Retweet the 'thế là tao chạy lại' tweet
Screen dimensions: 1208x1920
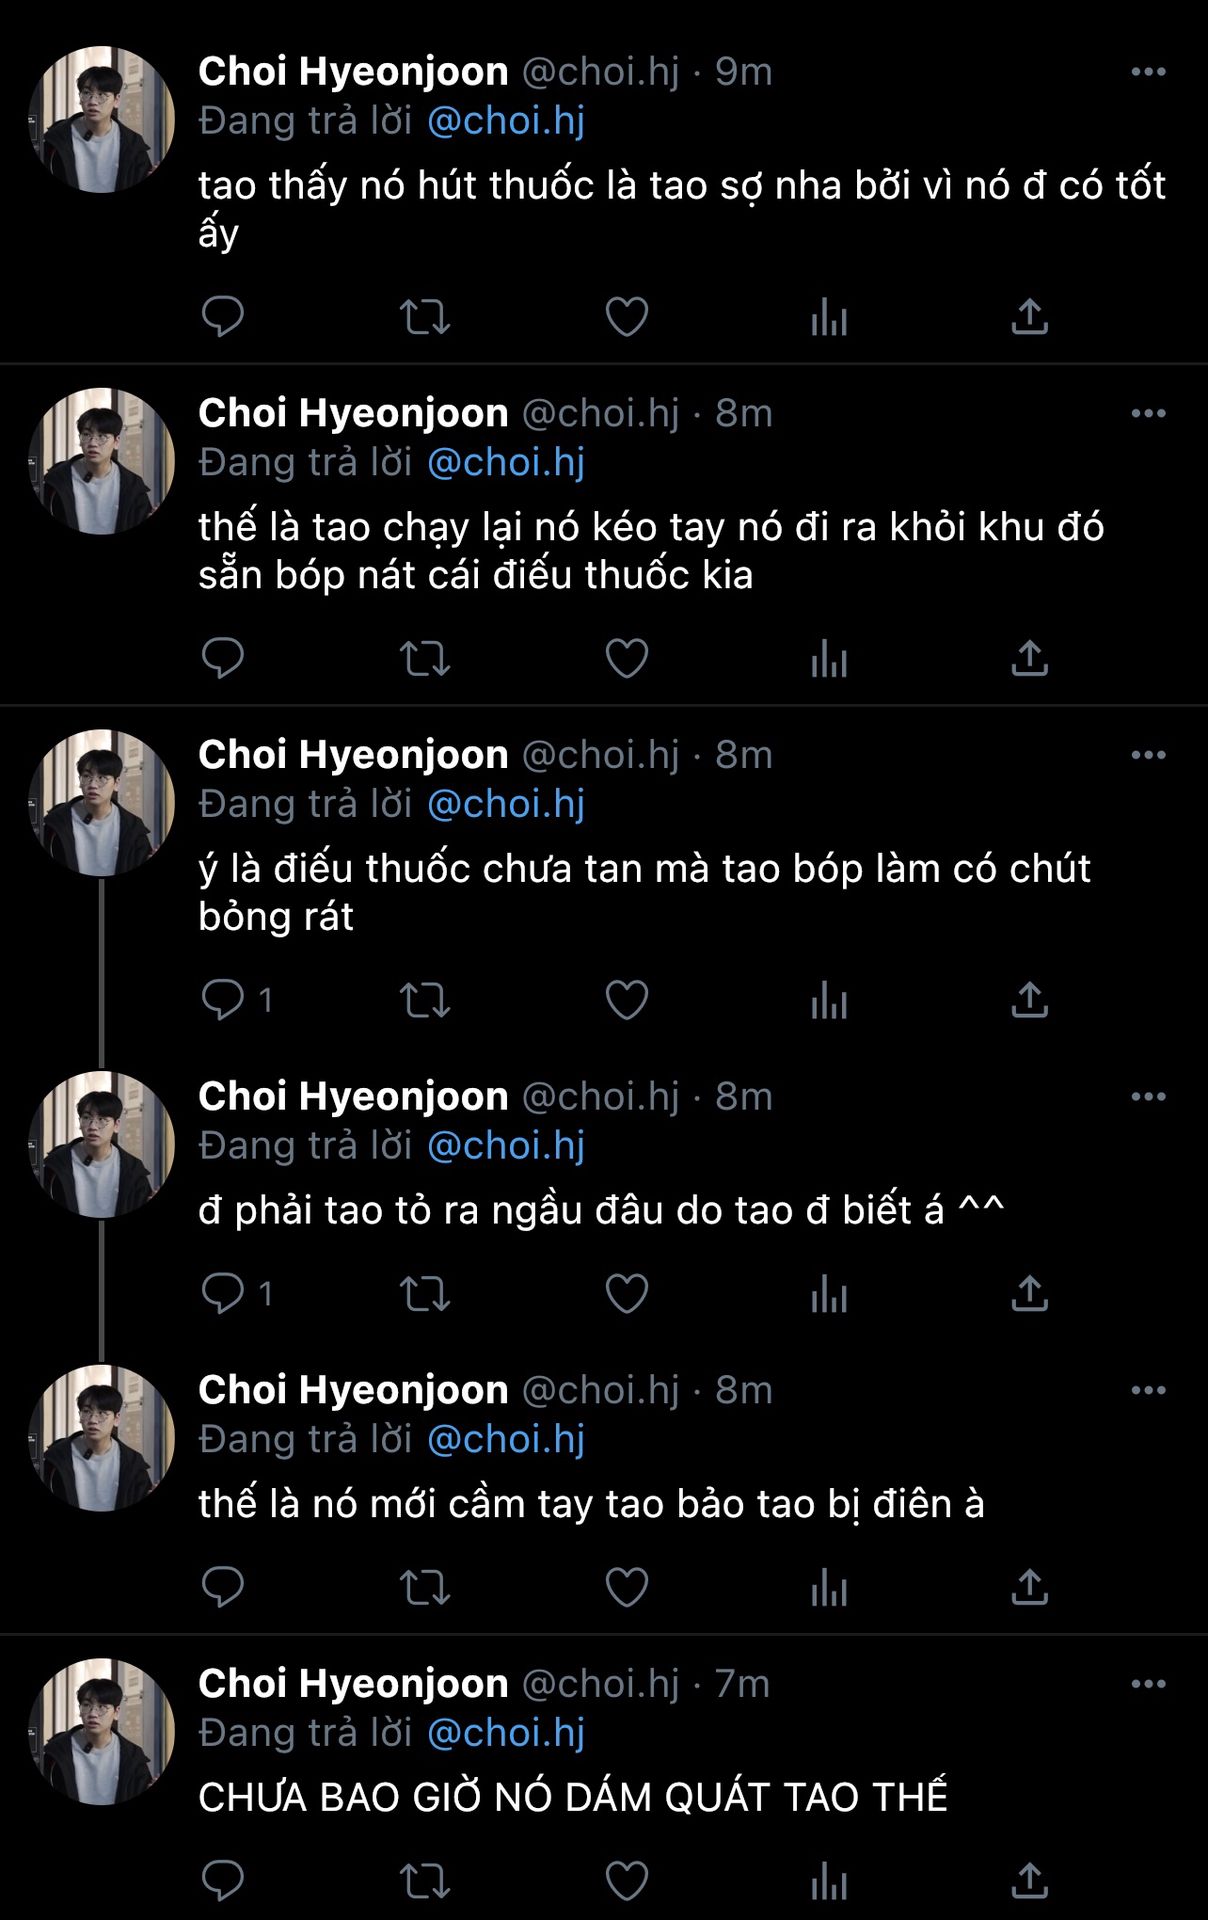(x=425, y=659)
